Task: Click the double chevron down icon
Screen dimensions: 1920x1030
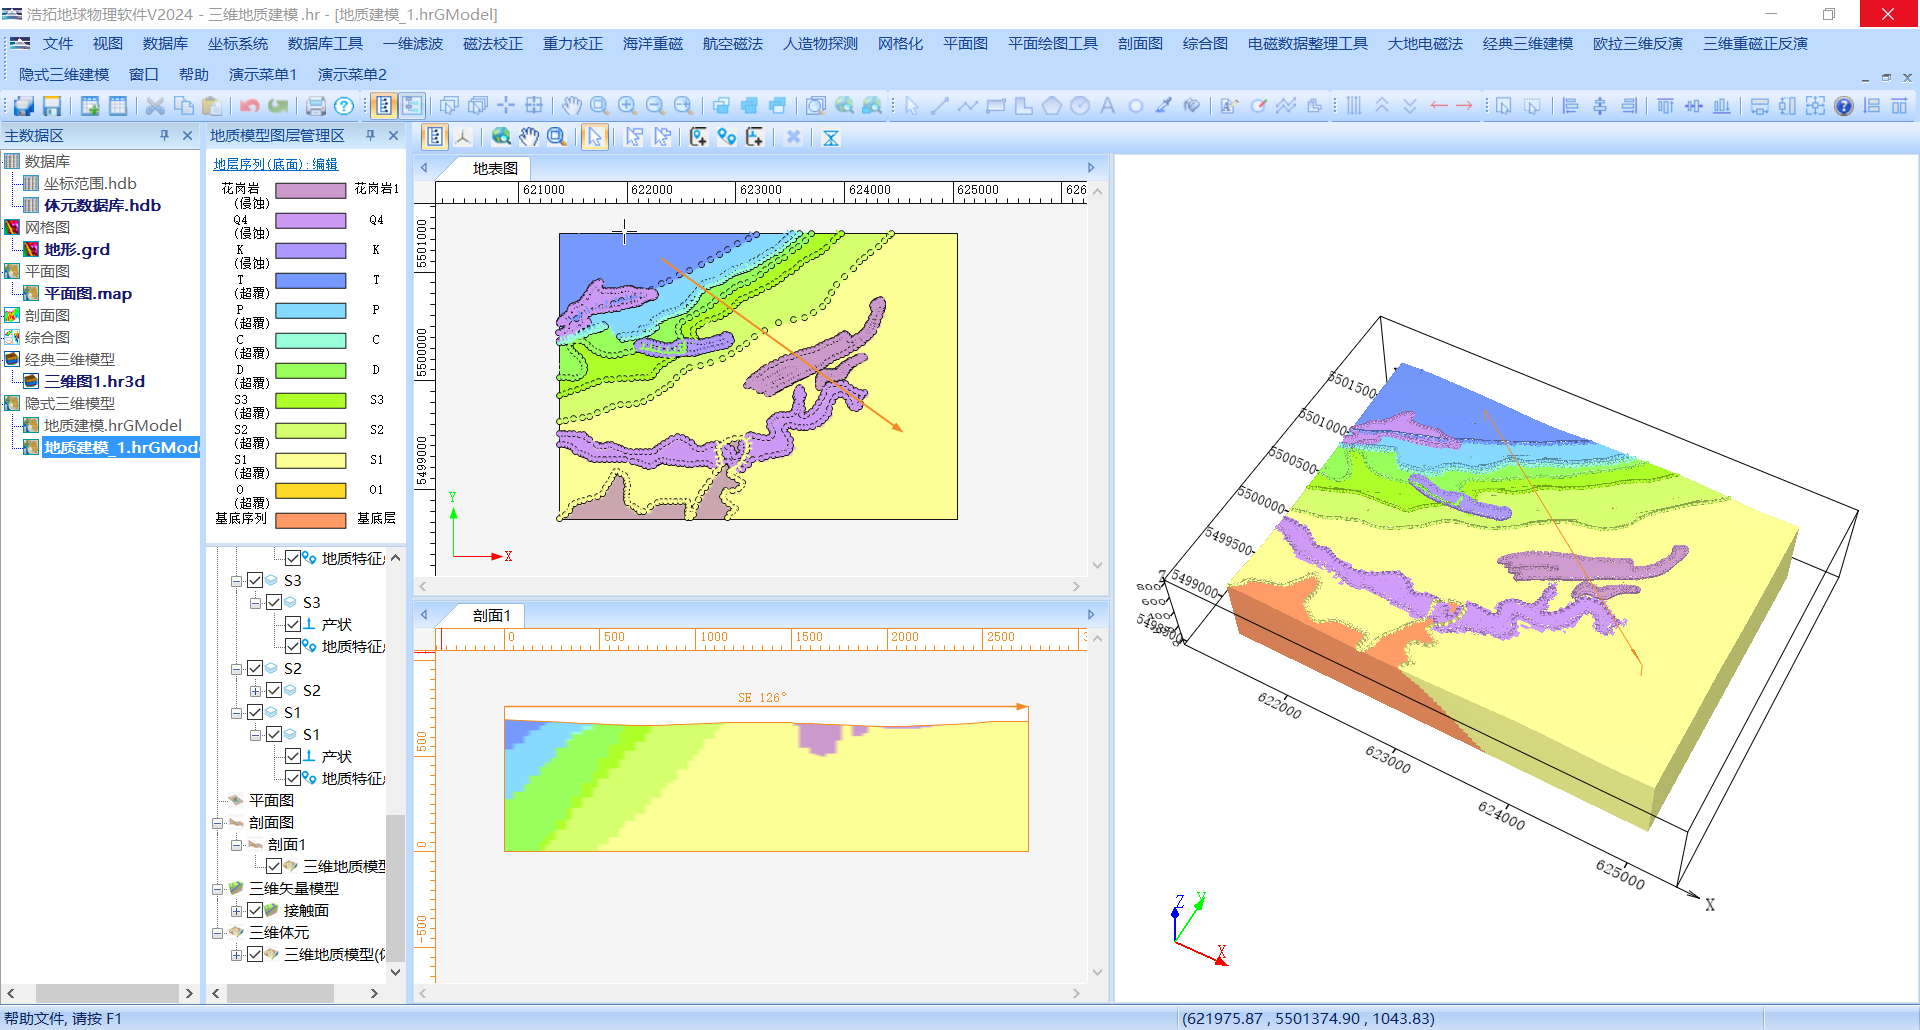Action: [1410, 106]
